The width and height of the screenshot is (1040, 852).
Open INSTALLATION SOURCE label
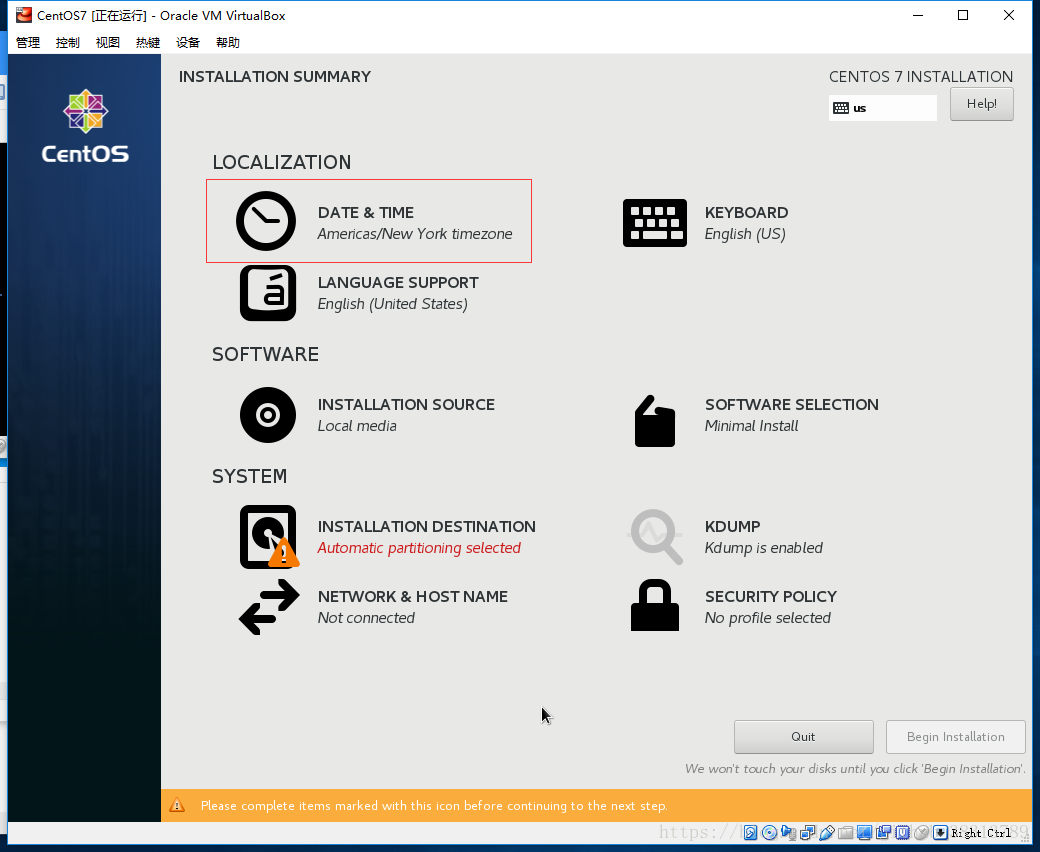(x=406, y=404)
